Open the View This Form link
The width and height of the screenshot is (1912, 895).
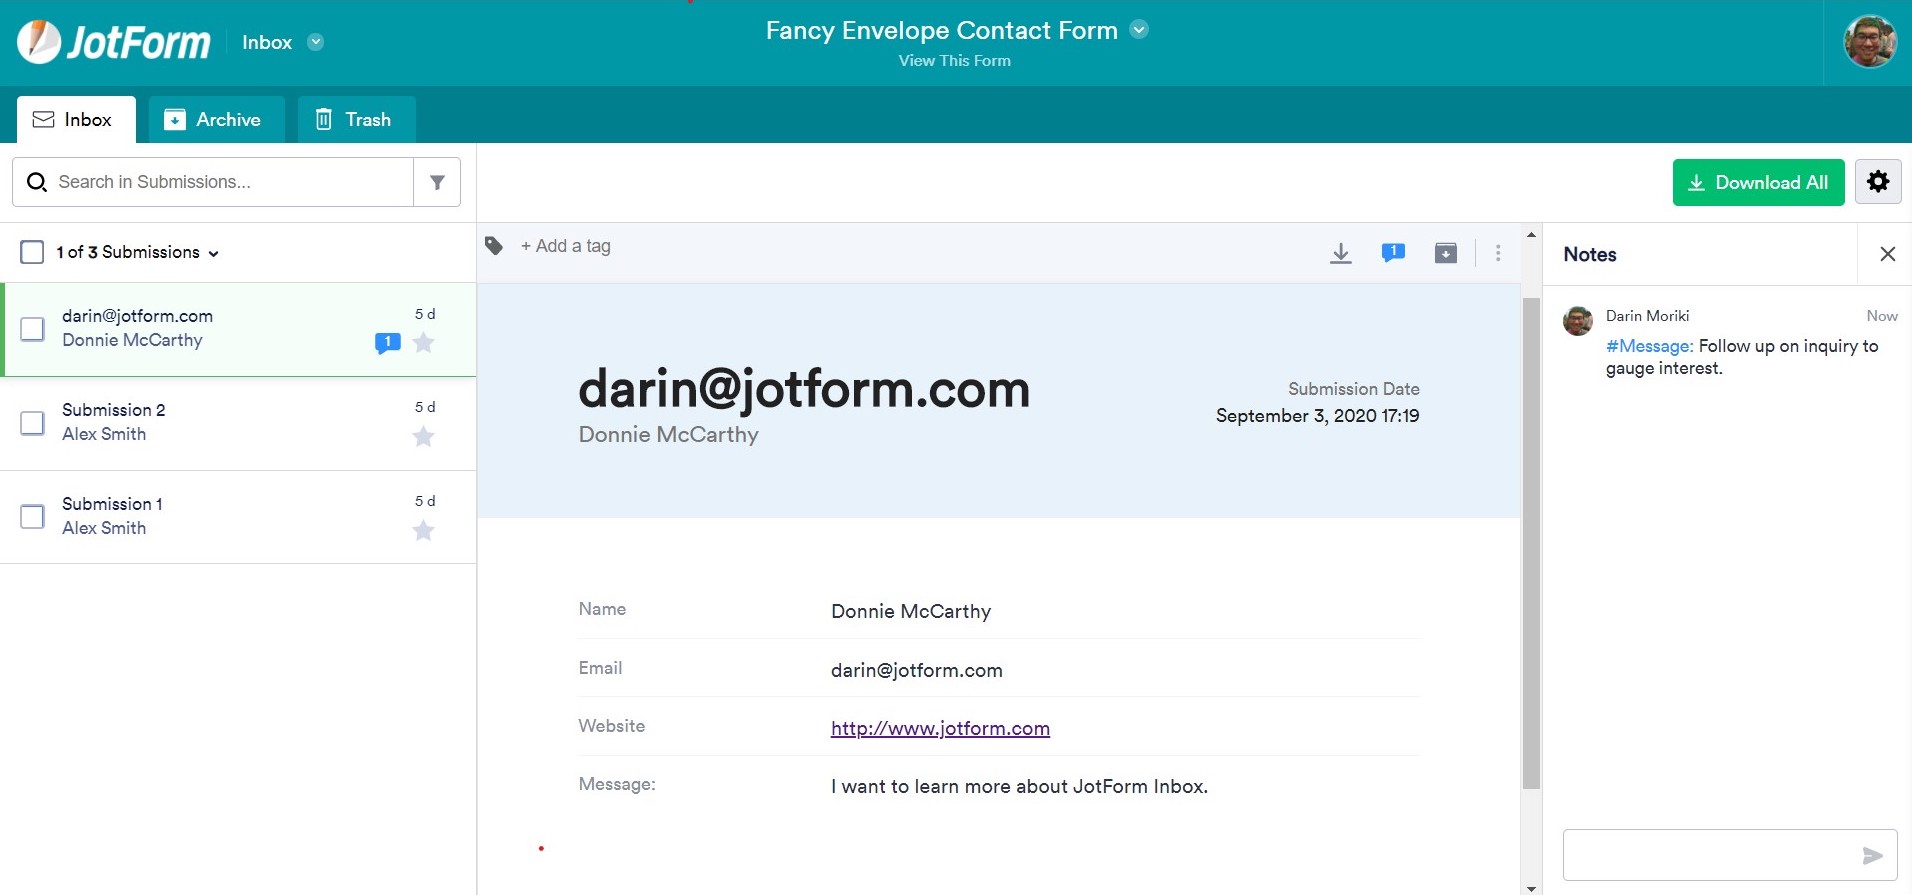[x=954, y=61]
